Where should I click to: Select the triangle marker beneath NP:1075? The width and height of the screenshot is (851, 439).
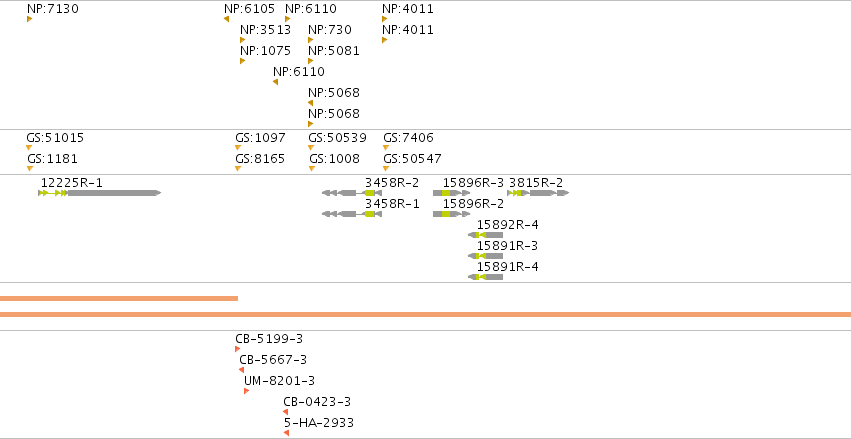243,61
